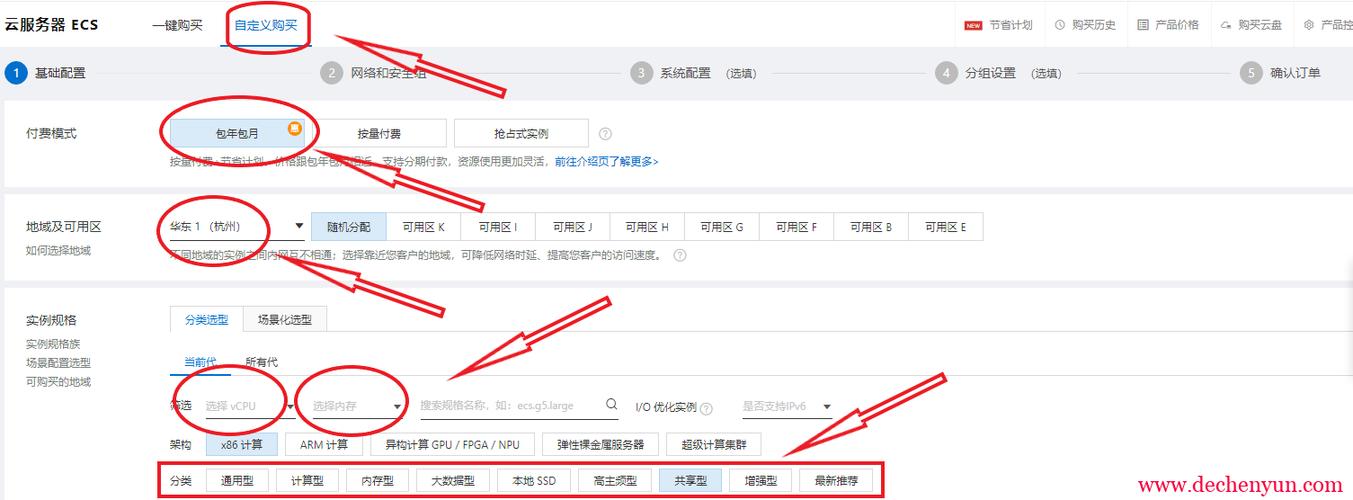1353x500 pixels.
Task: Filter by 本地 SSD category
Action: pyautogui.click(x=534, y=481)
